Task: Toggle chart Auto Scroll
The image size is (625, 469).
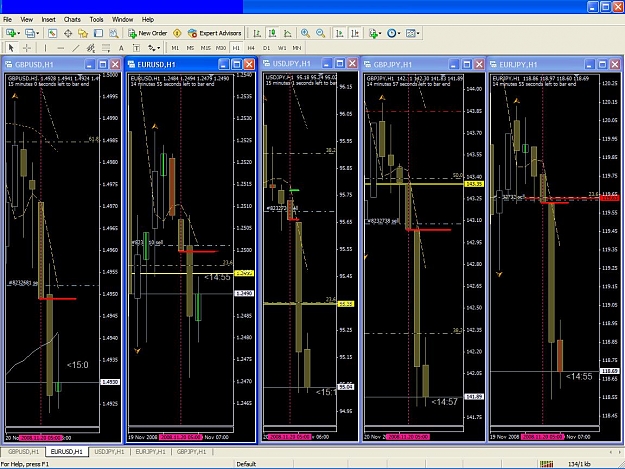Action: [340, 33]
